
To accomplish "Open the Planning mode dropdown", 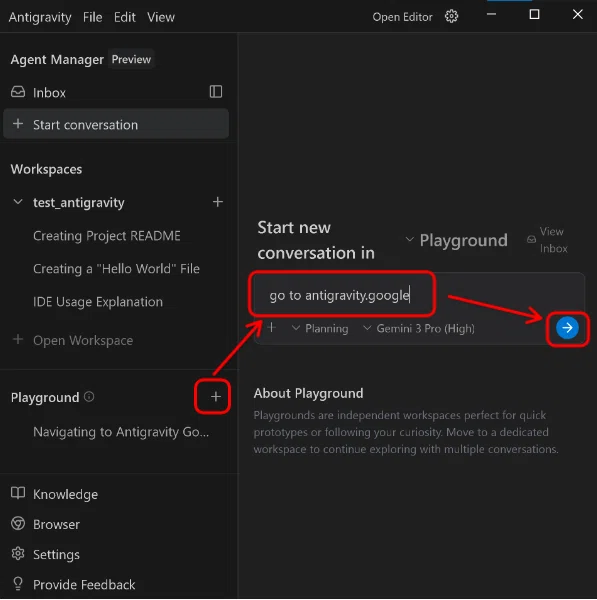I will [x=320, y=328].
